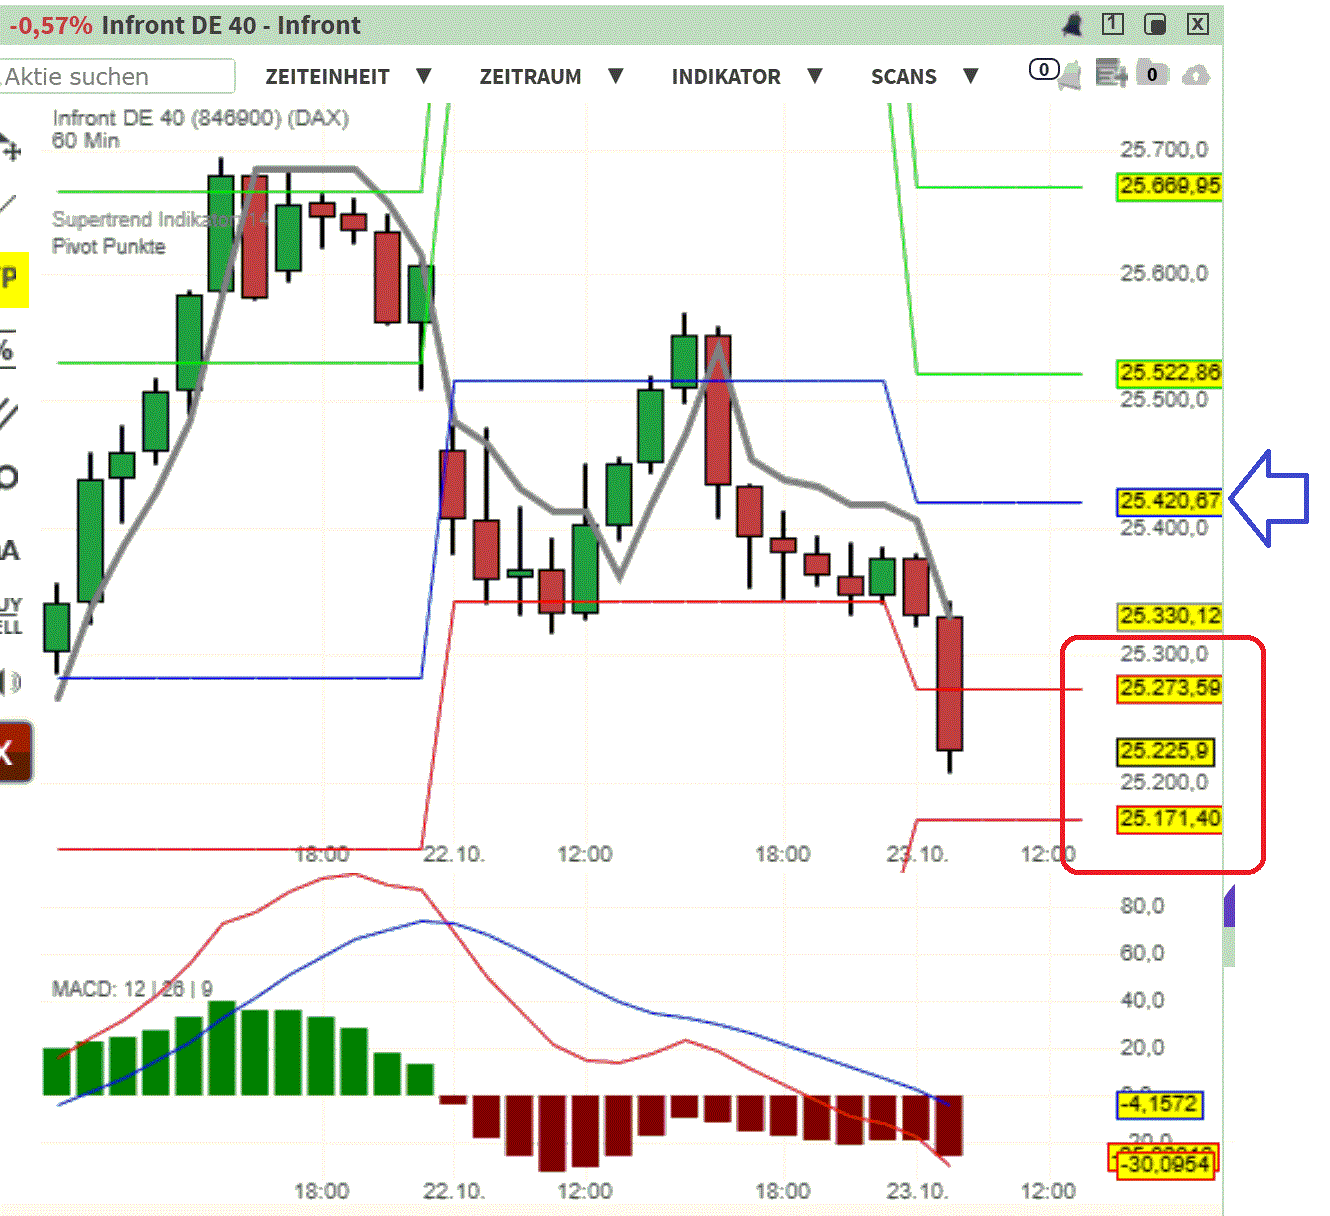This screenshot has width=1330, height=1216.
Task: Click the Supertrend Indikator label
Action: (x=158, y=219)
